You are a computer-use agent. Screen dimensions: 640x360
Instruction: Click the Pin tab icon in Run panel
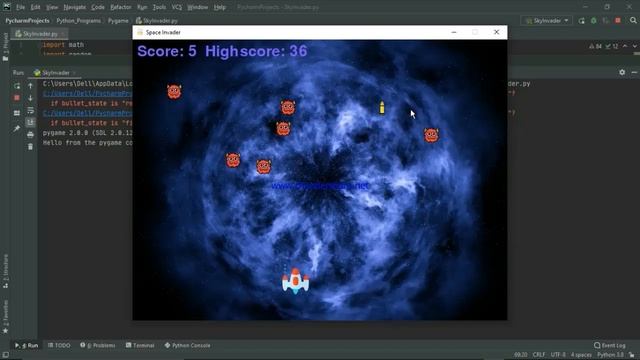click(17, 129)
